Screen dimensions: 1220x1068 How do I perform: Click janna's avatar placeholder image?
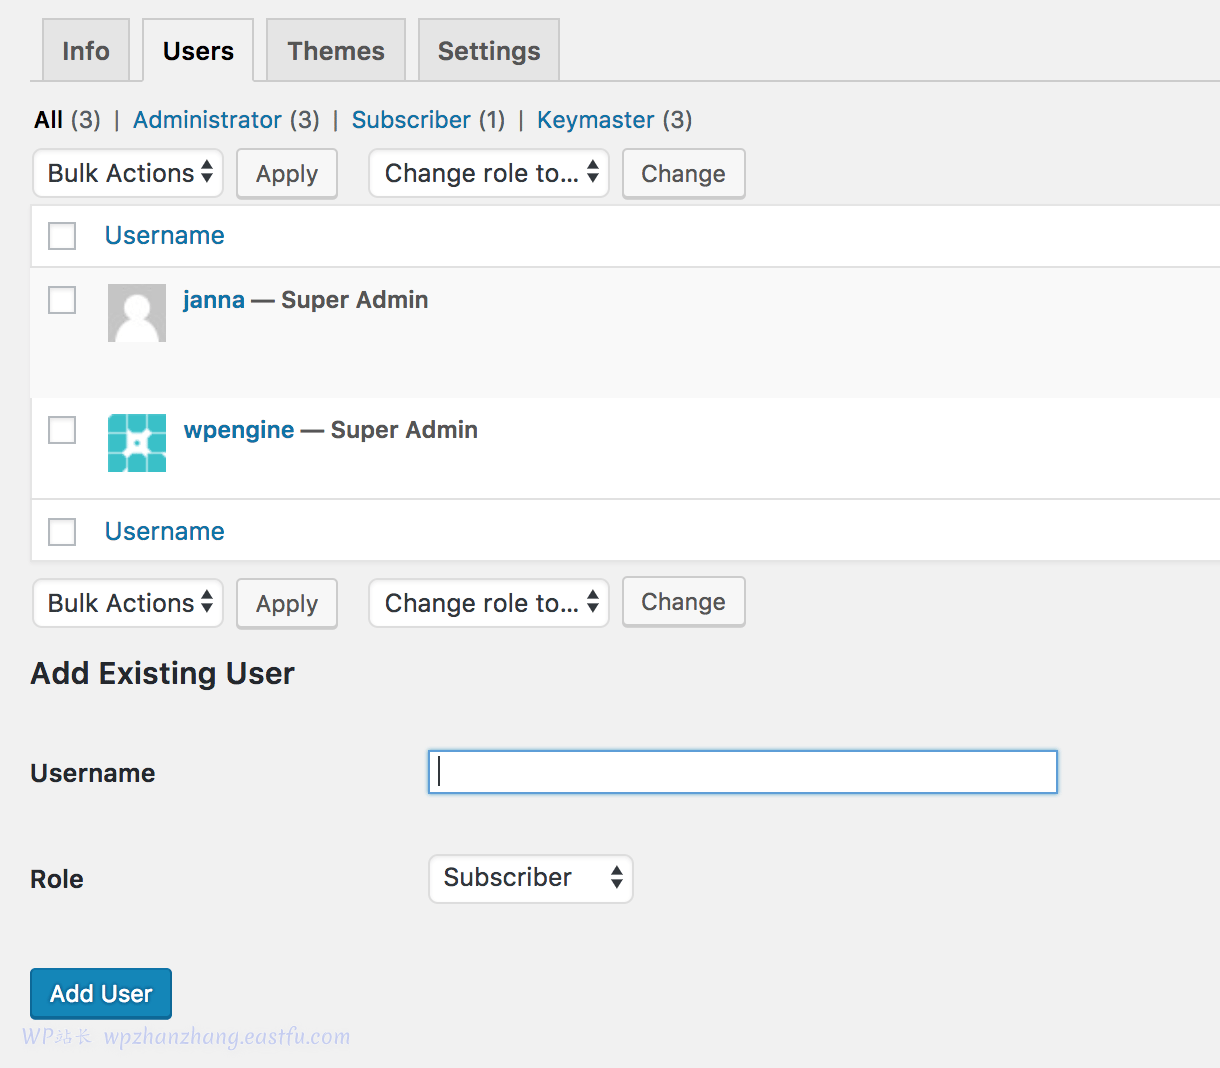(136, 312)
